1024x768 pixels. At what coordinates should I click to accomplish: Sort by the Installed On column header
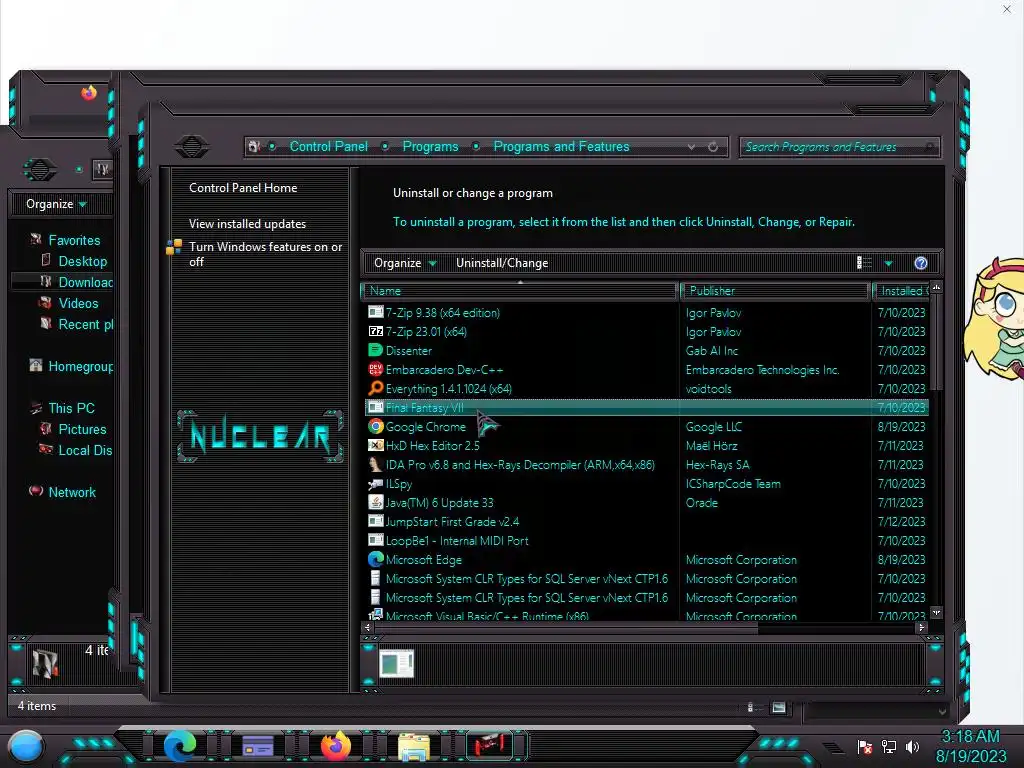pos(903,291)
